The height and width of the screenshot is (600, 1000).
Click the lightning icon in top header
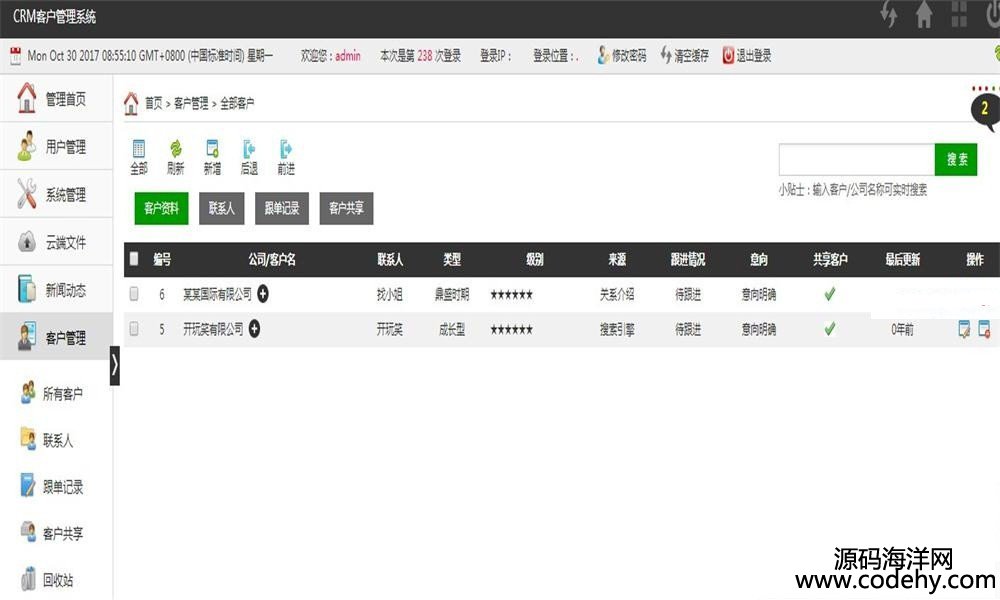pos(889,15)
